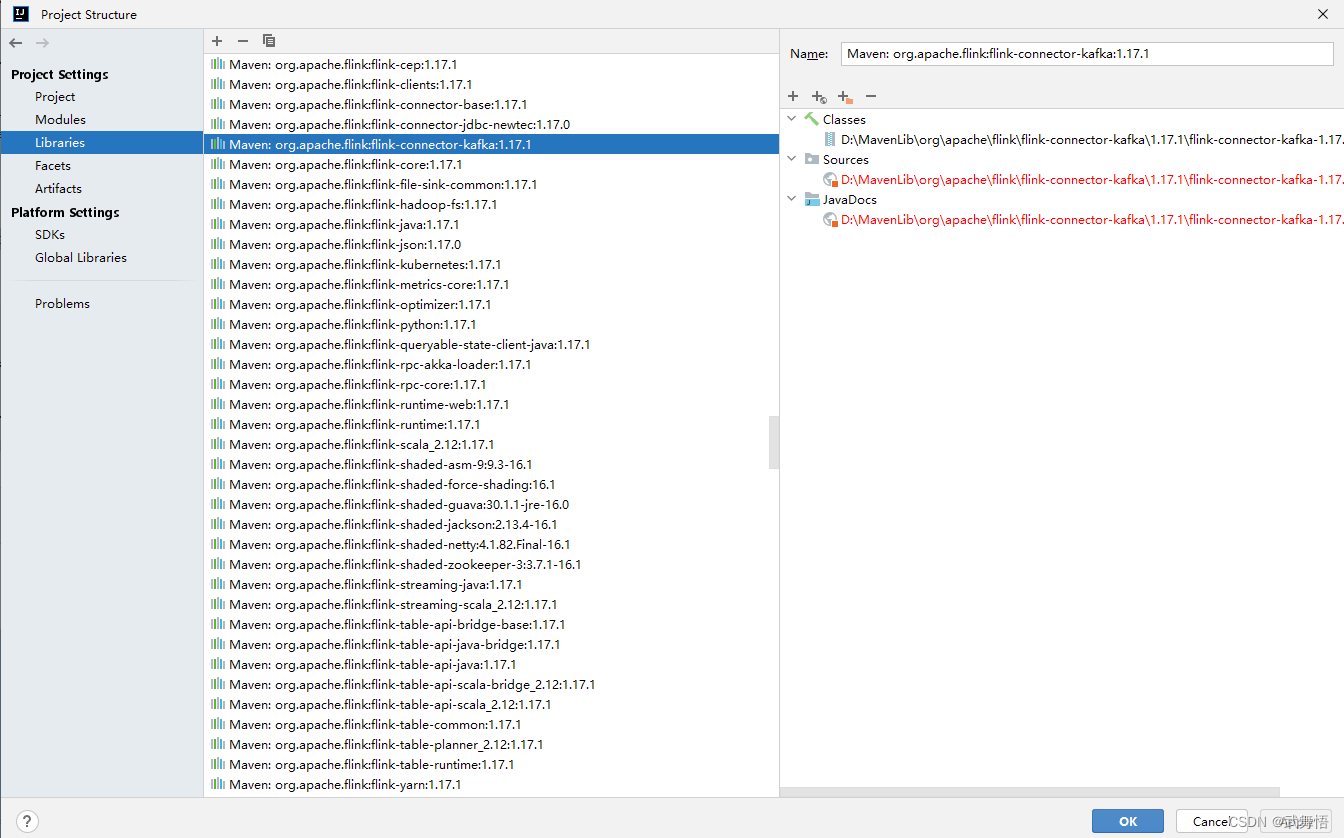Image resolution: width=1344 pixels, height=838 pixels.
Task: Click the exclude roots icon
Action: point(845,97)
